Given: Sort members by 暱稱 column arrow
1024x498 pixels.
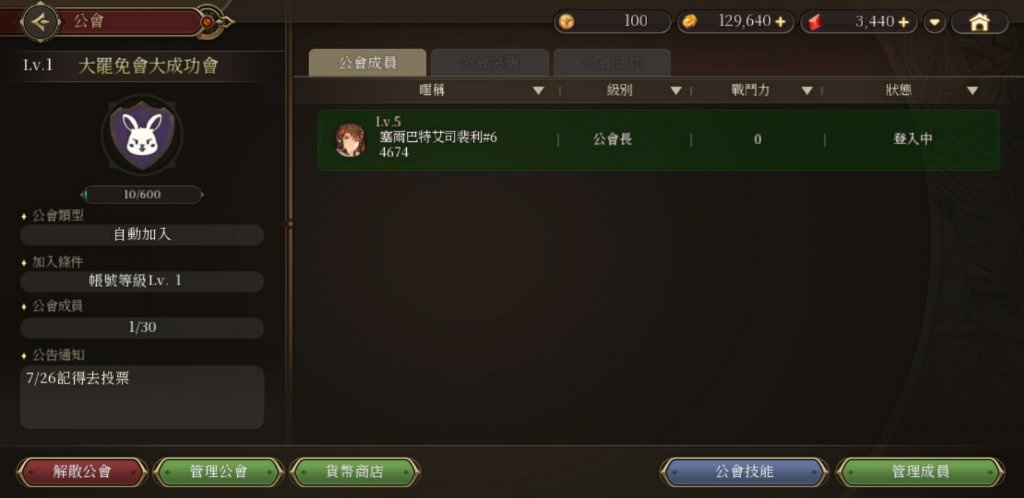Looking at the screenshot, I should pyautogui.click(x=538, y=91).
